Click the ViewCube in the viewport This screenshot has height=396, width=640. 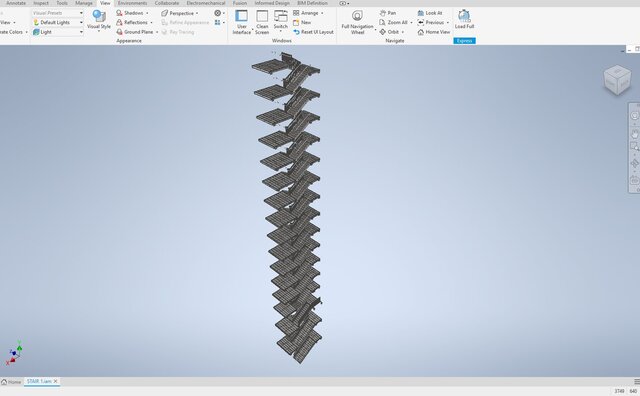tap(617, 80)
